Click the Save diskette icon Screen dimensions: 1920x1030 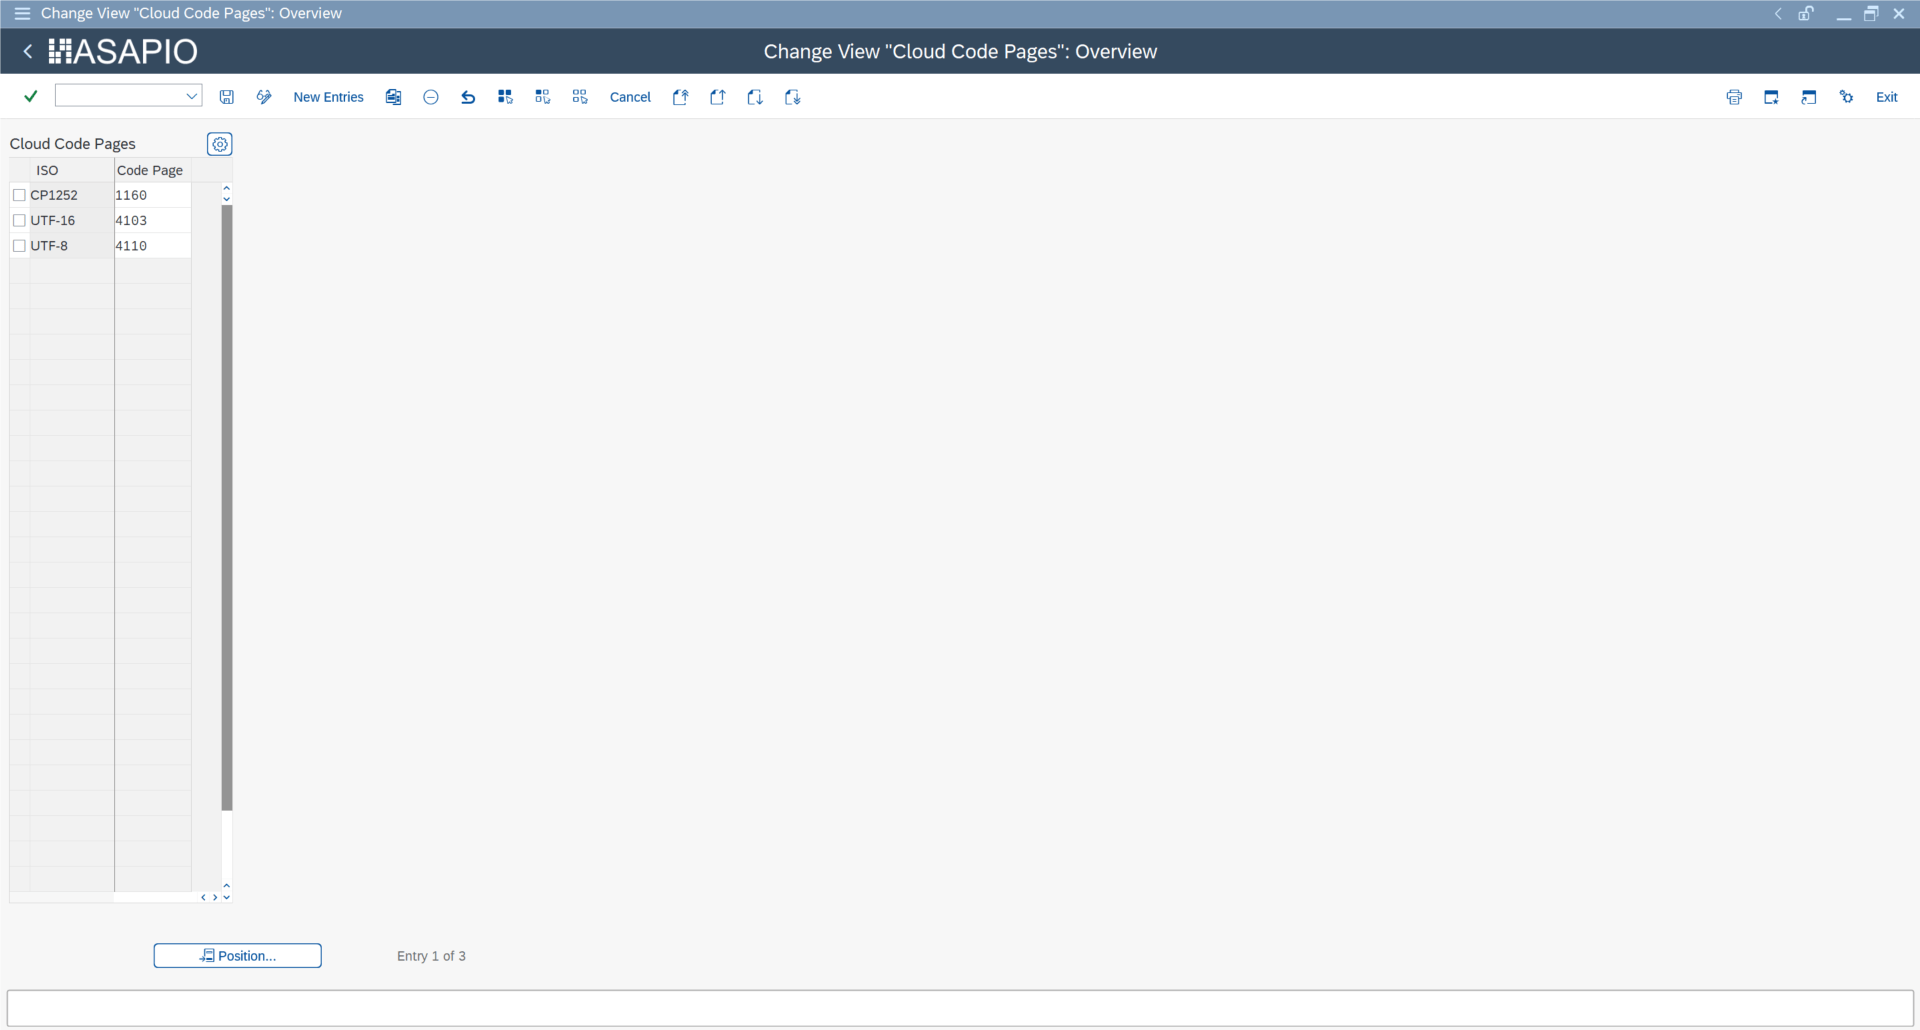[x=227, y=97]
